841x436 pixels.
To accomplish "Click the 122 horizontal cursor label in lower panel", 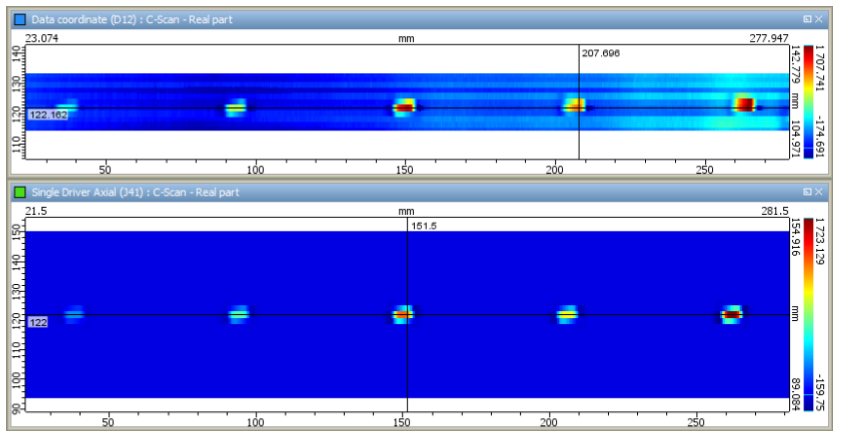I will [38, 322].
